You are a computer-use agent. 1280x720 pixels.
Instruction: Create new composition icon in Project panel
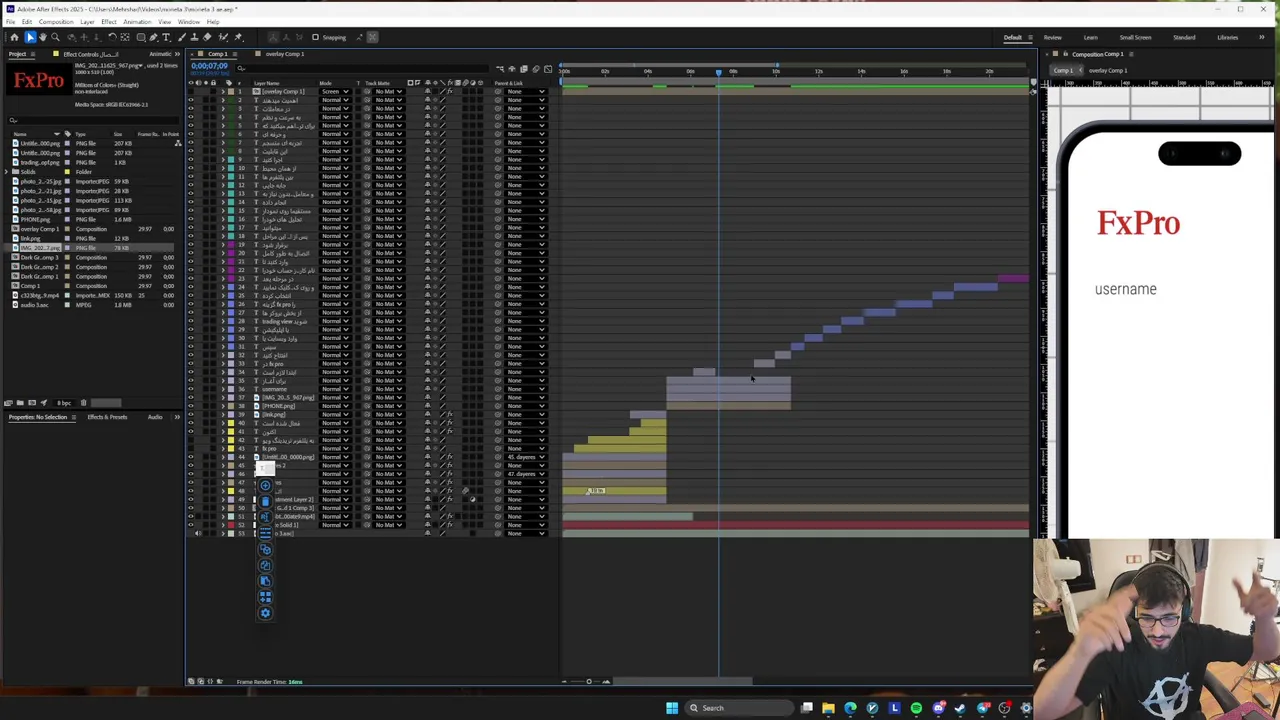[32, 403]
